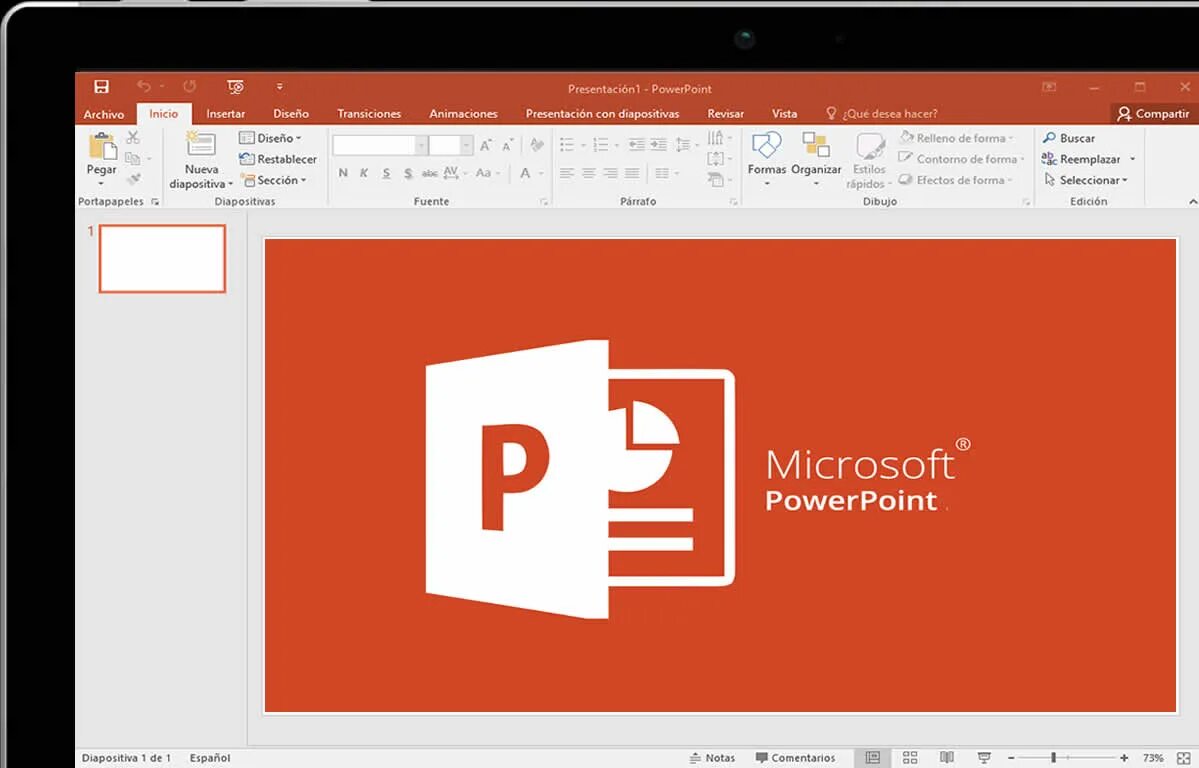Image resolution: width=1199 pixels, height=768 pixels.
Task: Click the font color A swatch
Action: tap(525, 173)
